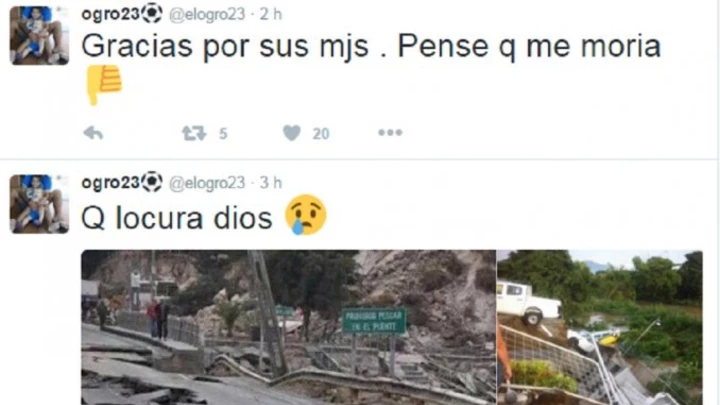The height and width of the screenshot is (405, 720).
Task: Open the profile avatar of the first tweet
Action: click(x=39, y=35)
